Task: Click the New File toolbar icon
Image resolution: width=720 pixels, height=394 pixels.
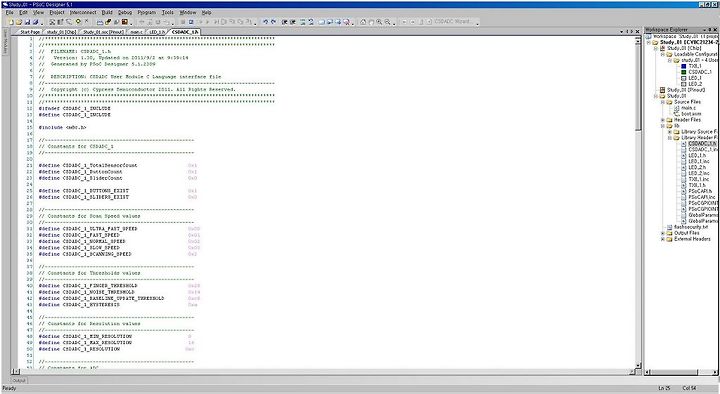Action: (11, 22)
